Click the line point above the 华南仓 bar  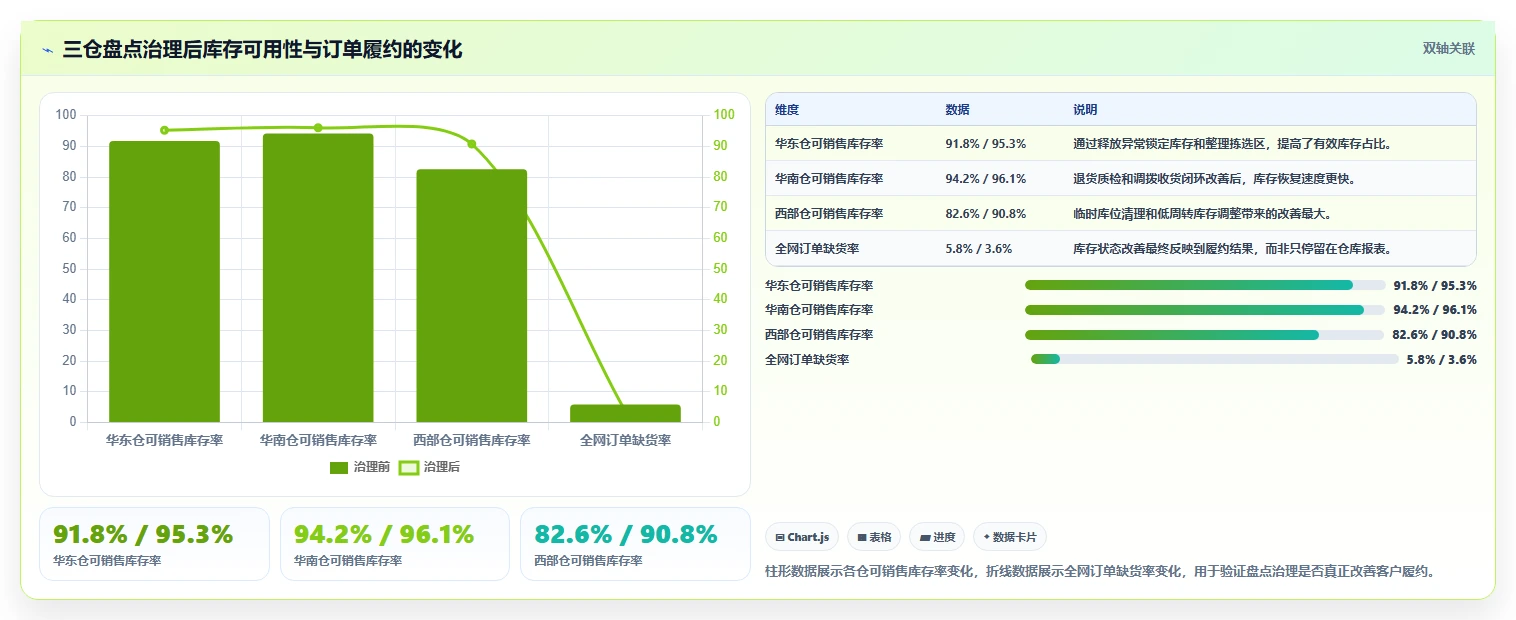click(x=318, y=128)
